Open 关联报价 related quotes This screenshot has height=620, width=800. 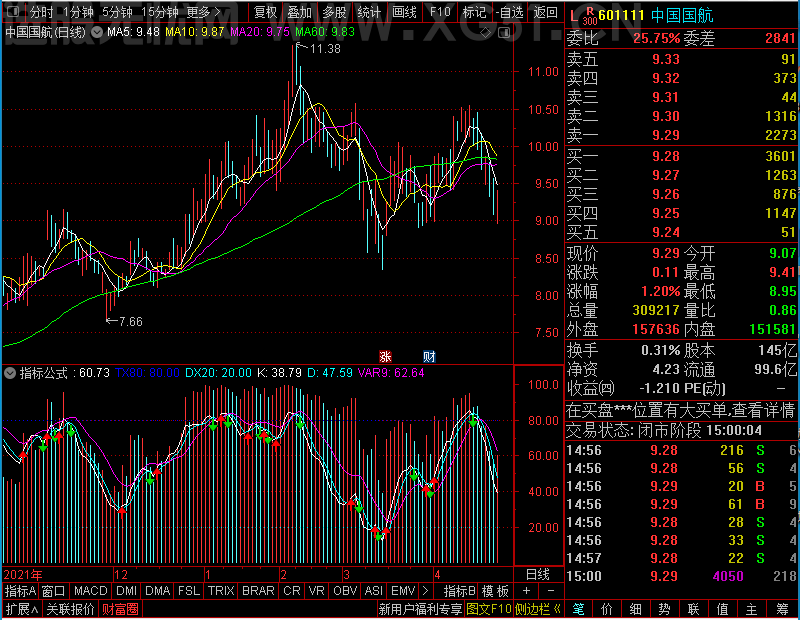[x=70, y=609]
